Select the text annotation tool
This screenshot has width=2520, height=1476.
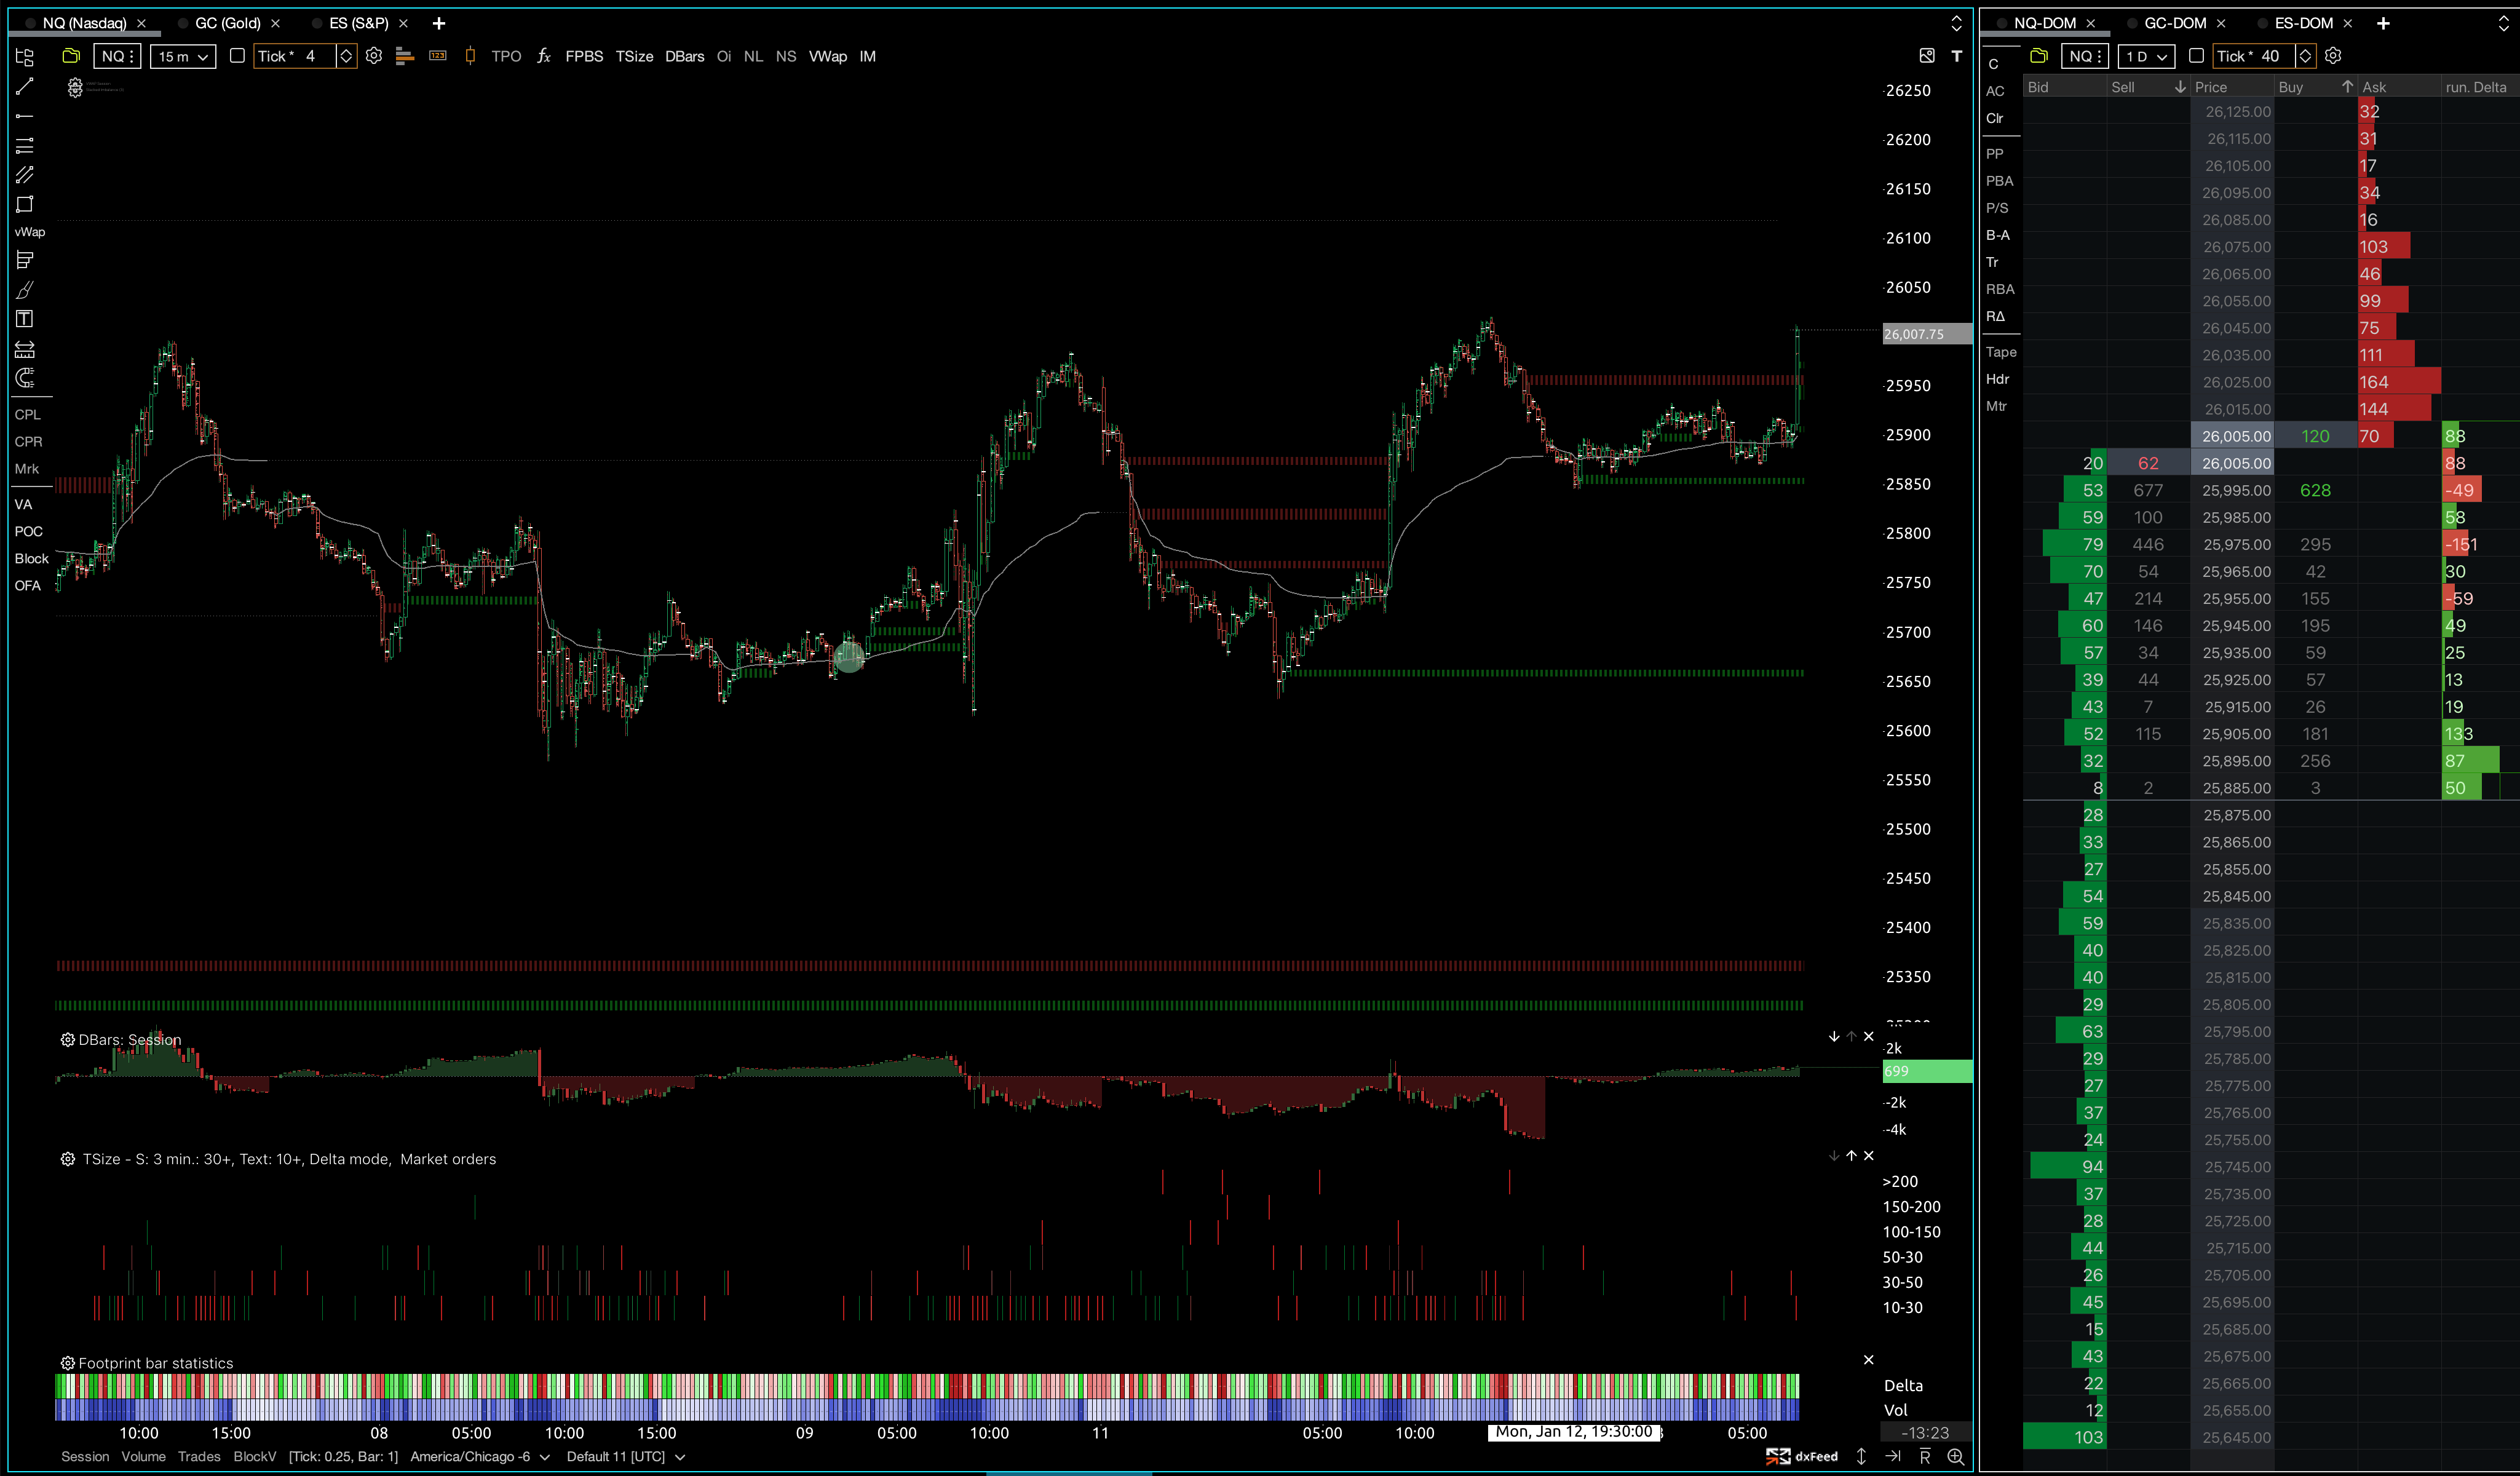tap(25, 319)
